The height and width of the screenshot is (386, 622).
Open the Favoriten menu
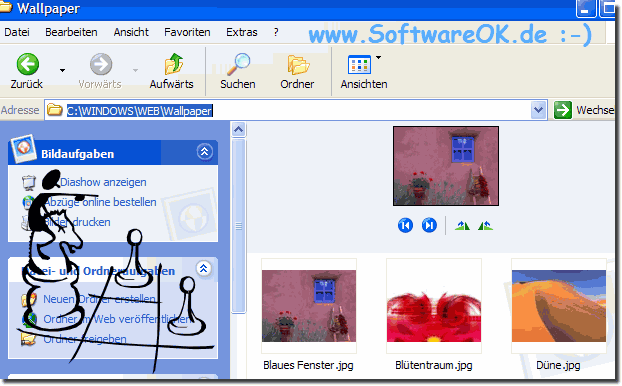(187, 32)
